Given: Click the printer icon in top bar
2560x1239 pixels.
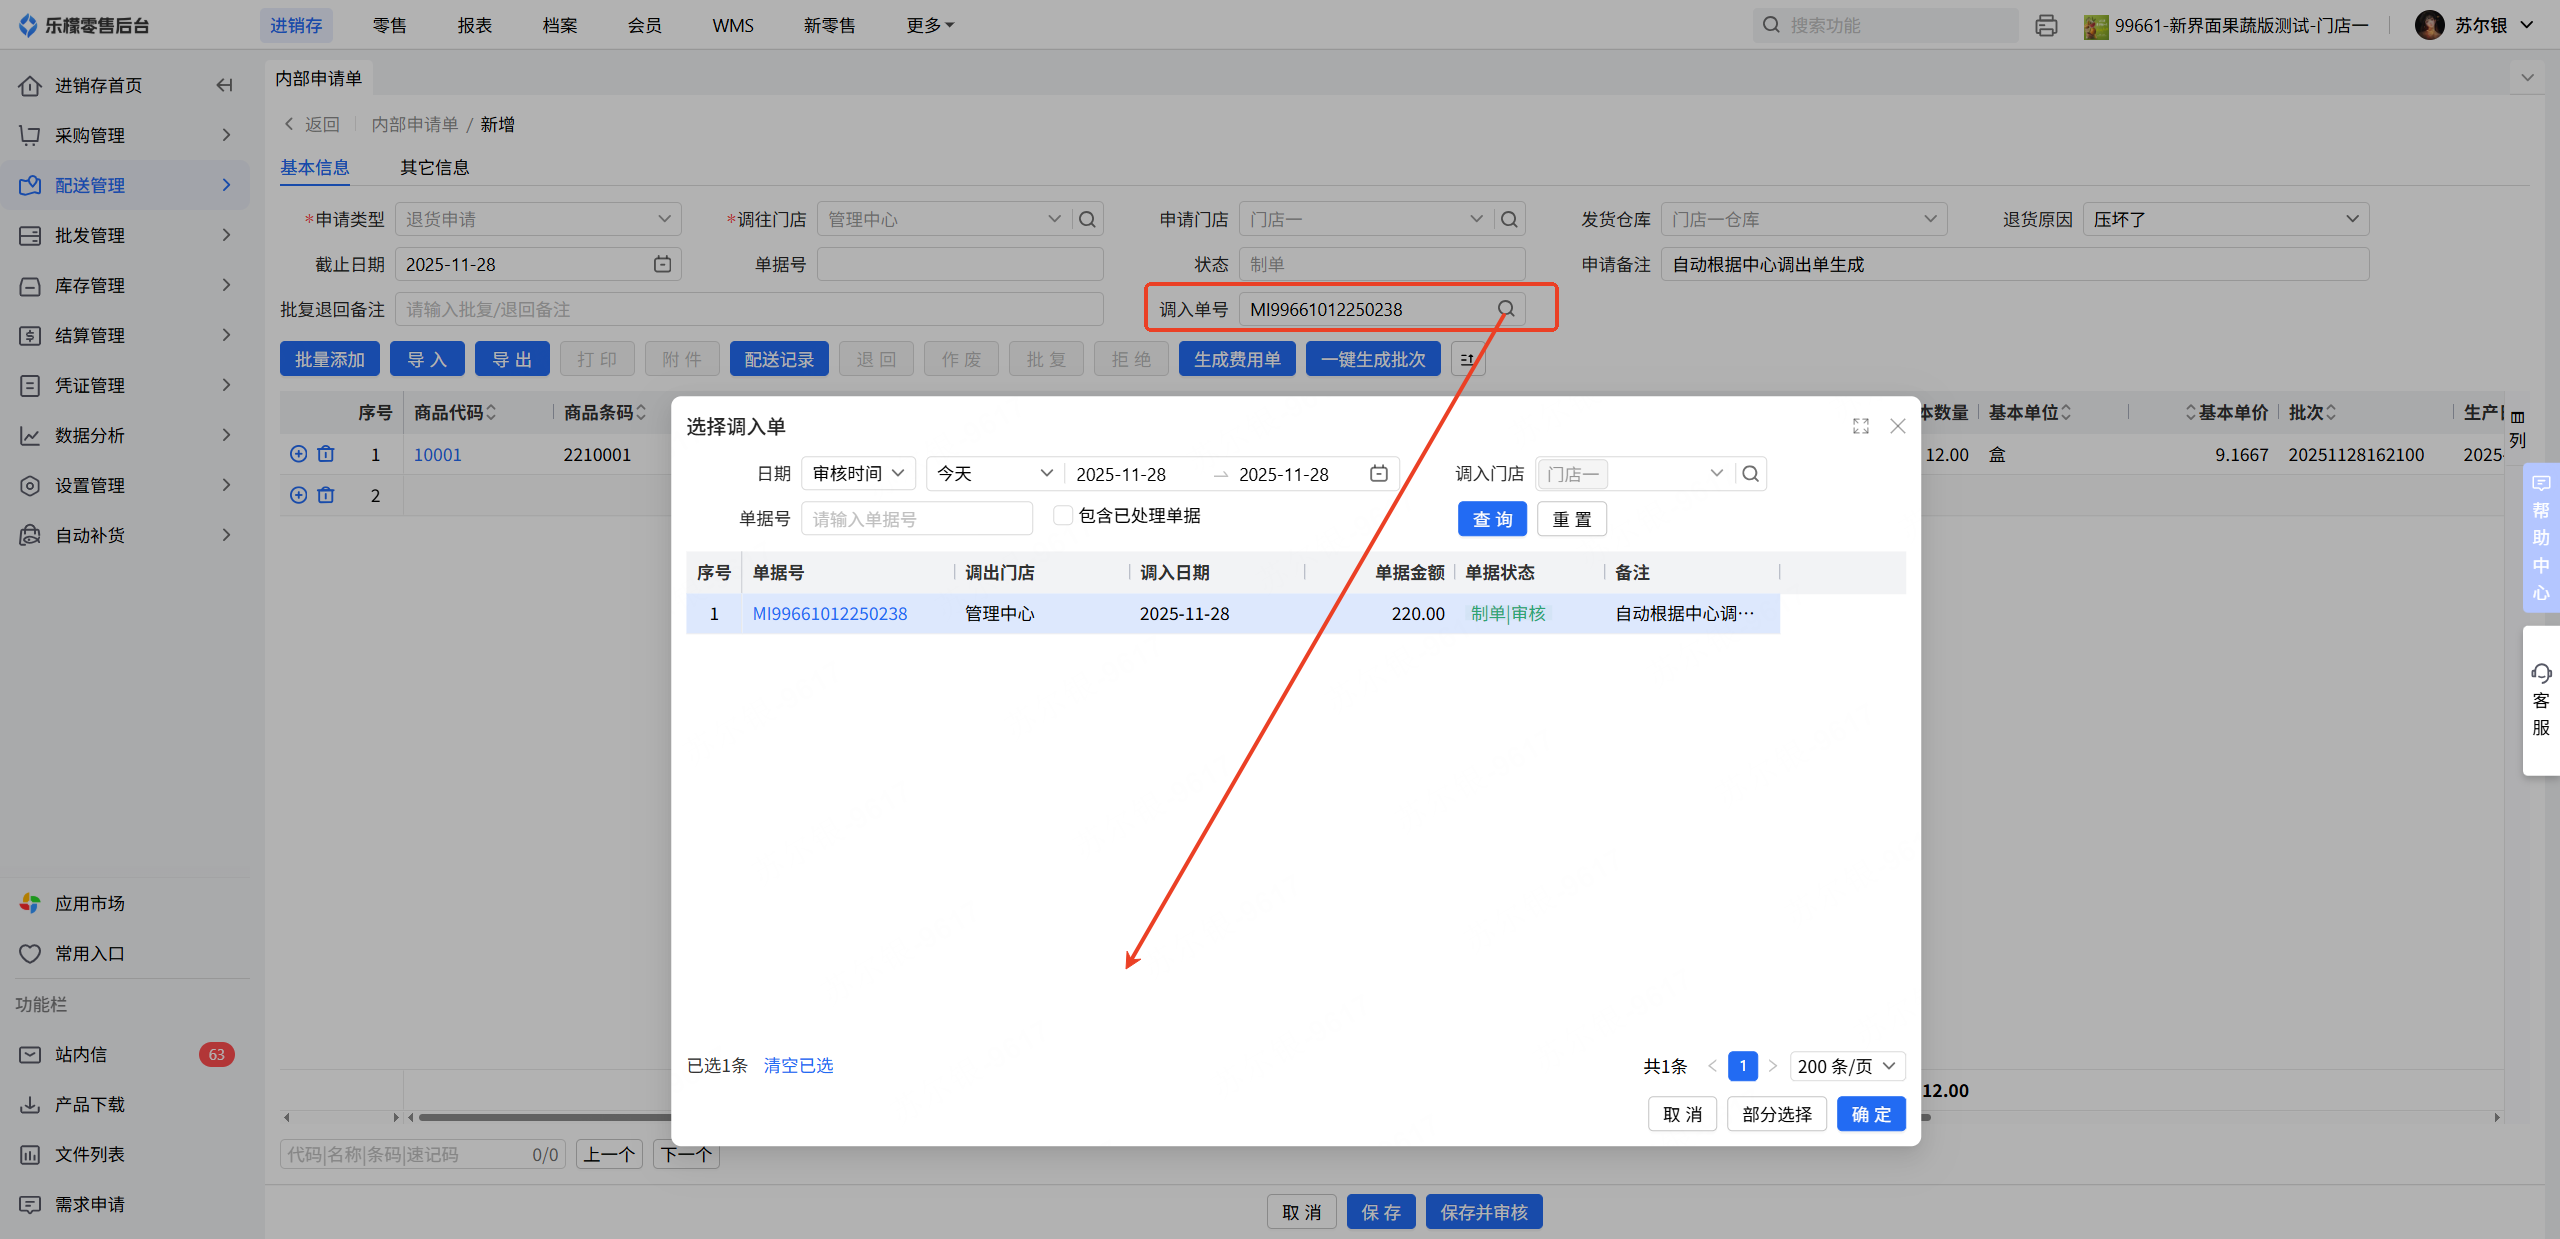Looking at the screenshot, I should pos(2046,25).
